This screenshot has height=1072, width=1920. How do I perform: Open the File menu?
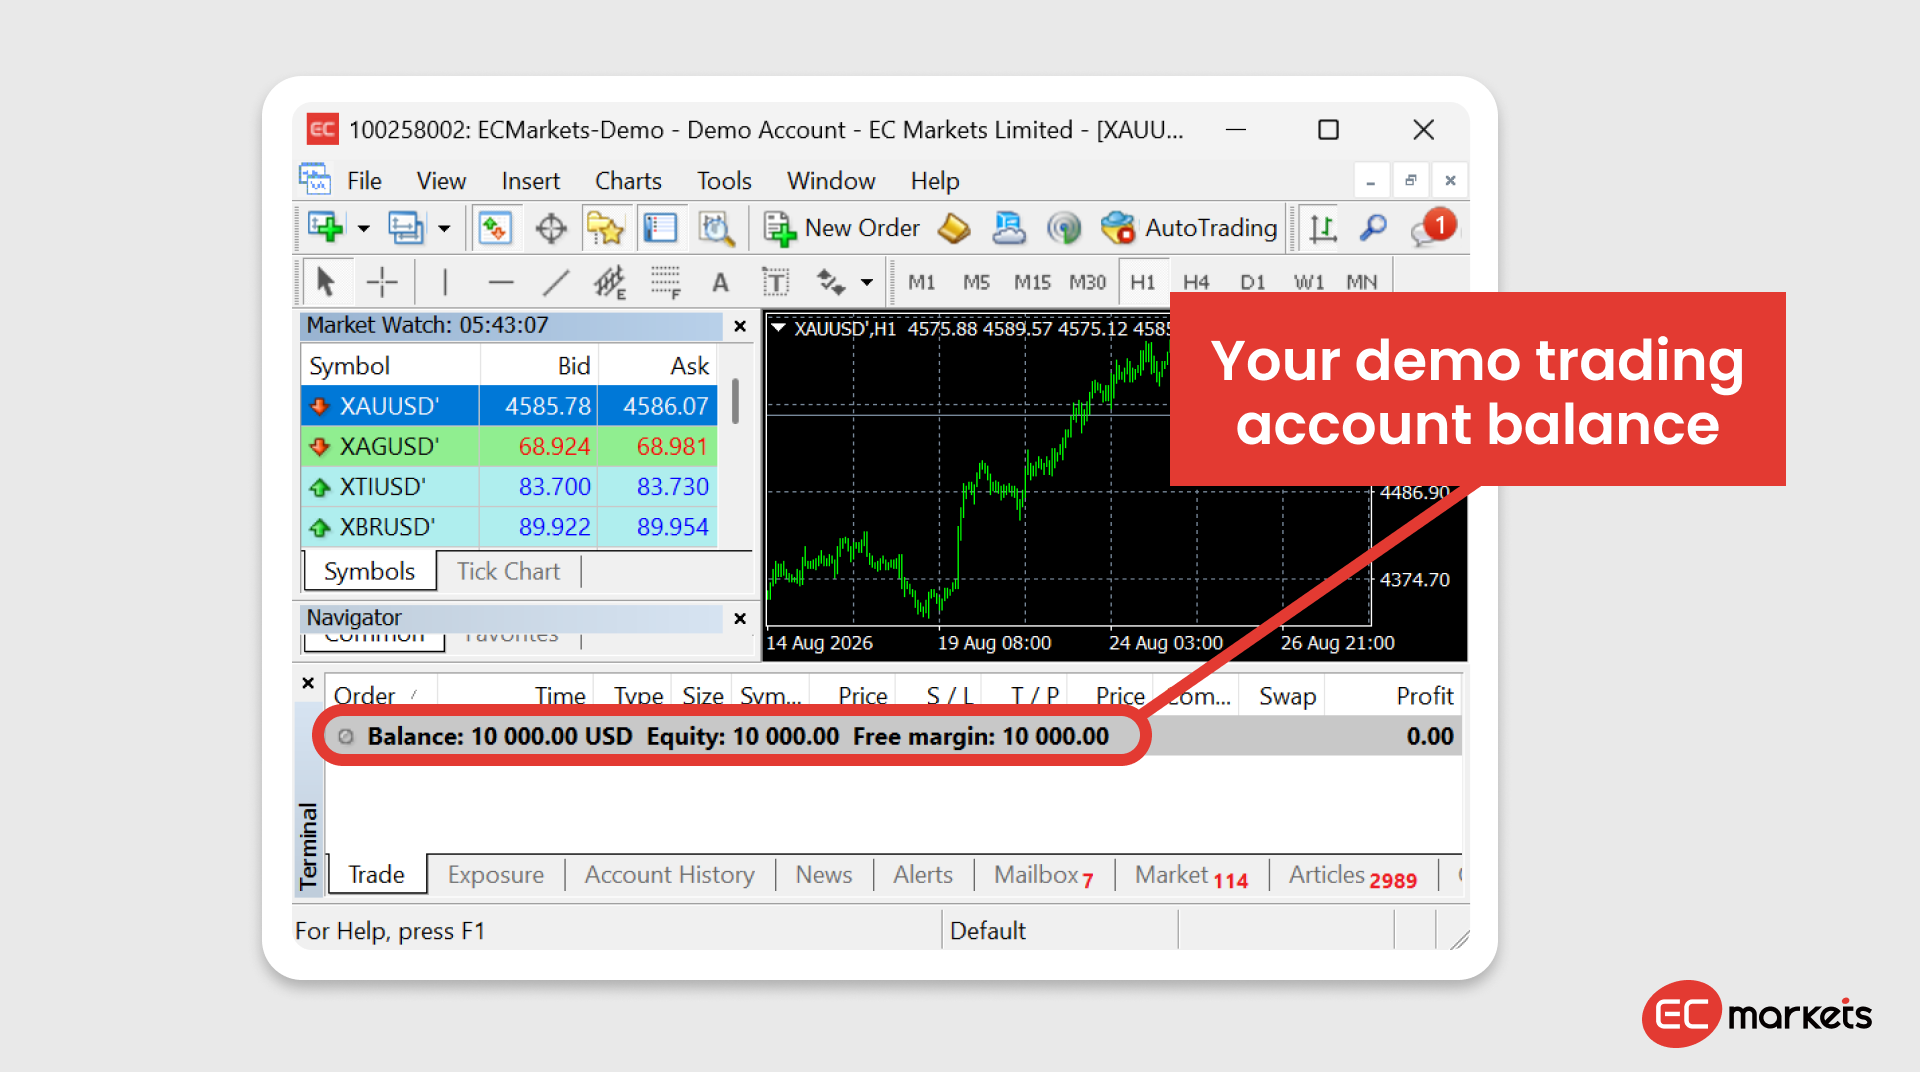[364, 181]
